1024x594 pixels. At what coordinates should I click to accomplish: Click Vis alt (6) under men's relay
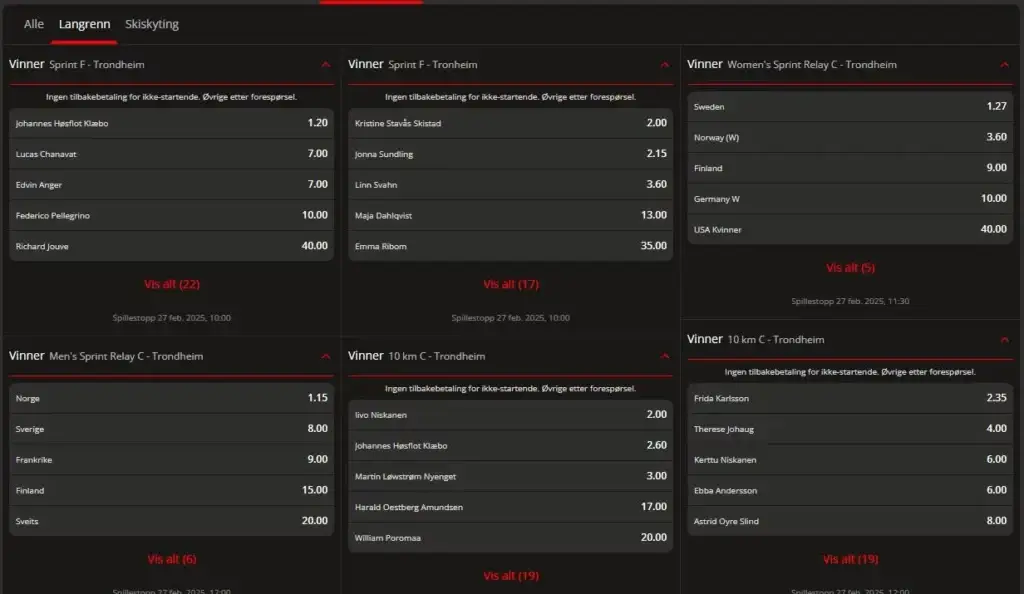click(x=172, y=559)
